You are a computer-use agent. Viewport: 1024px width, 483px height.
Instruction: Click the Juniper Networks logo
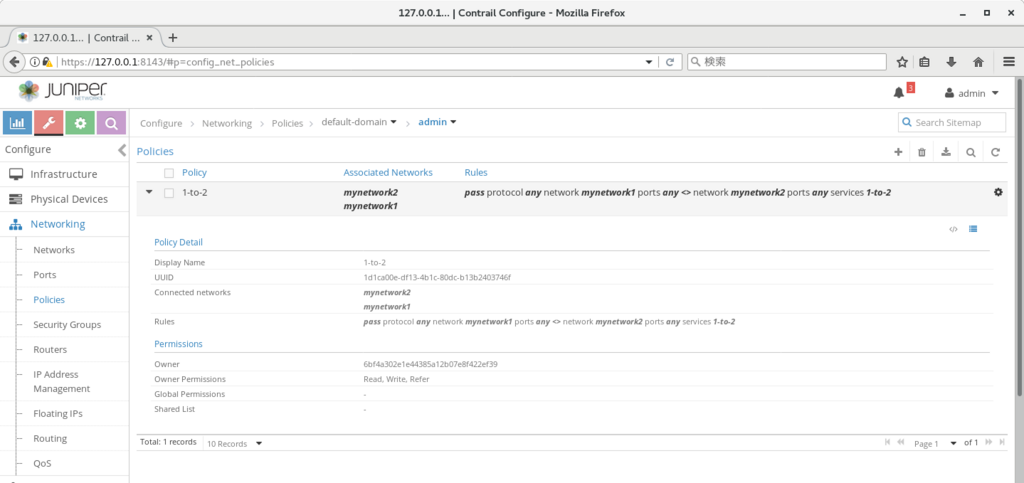pos(63,91)
